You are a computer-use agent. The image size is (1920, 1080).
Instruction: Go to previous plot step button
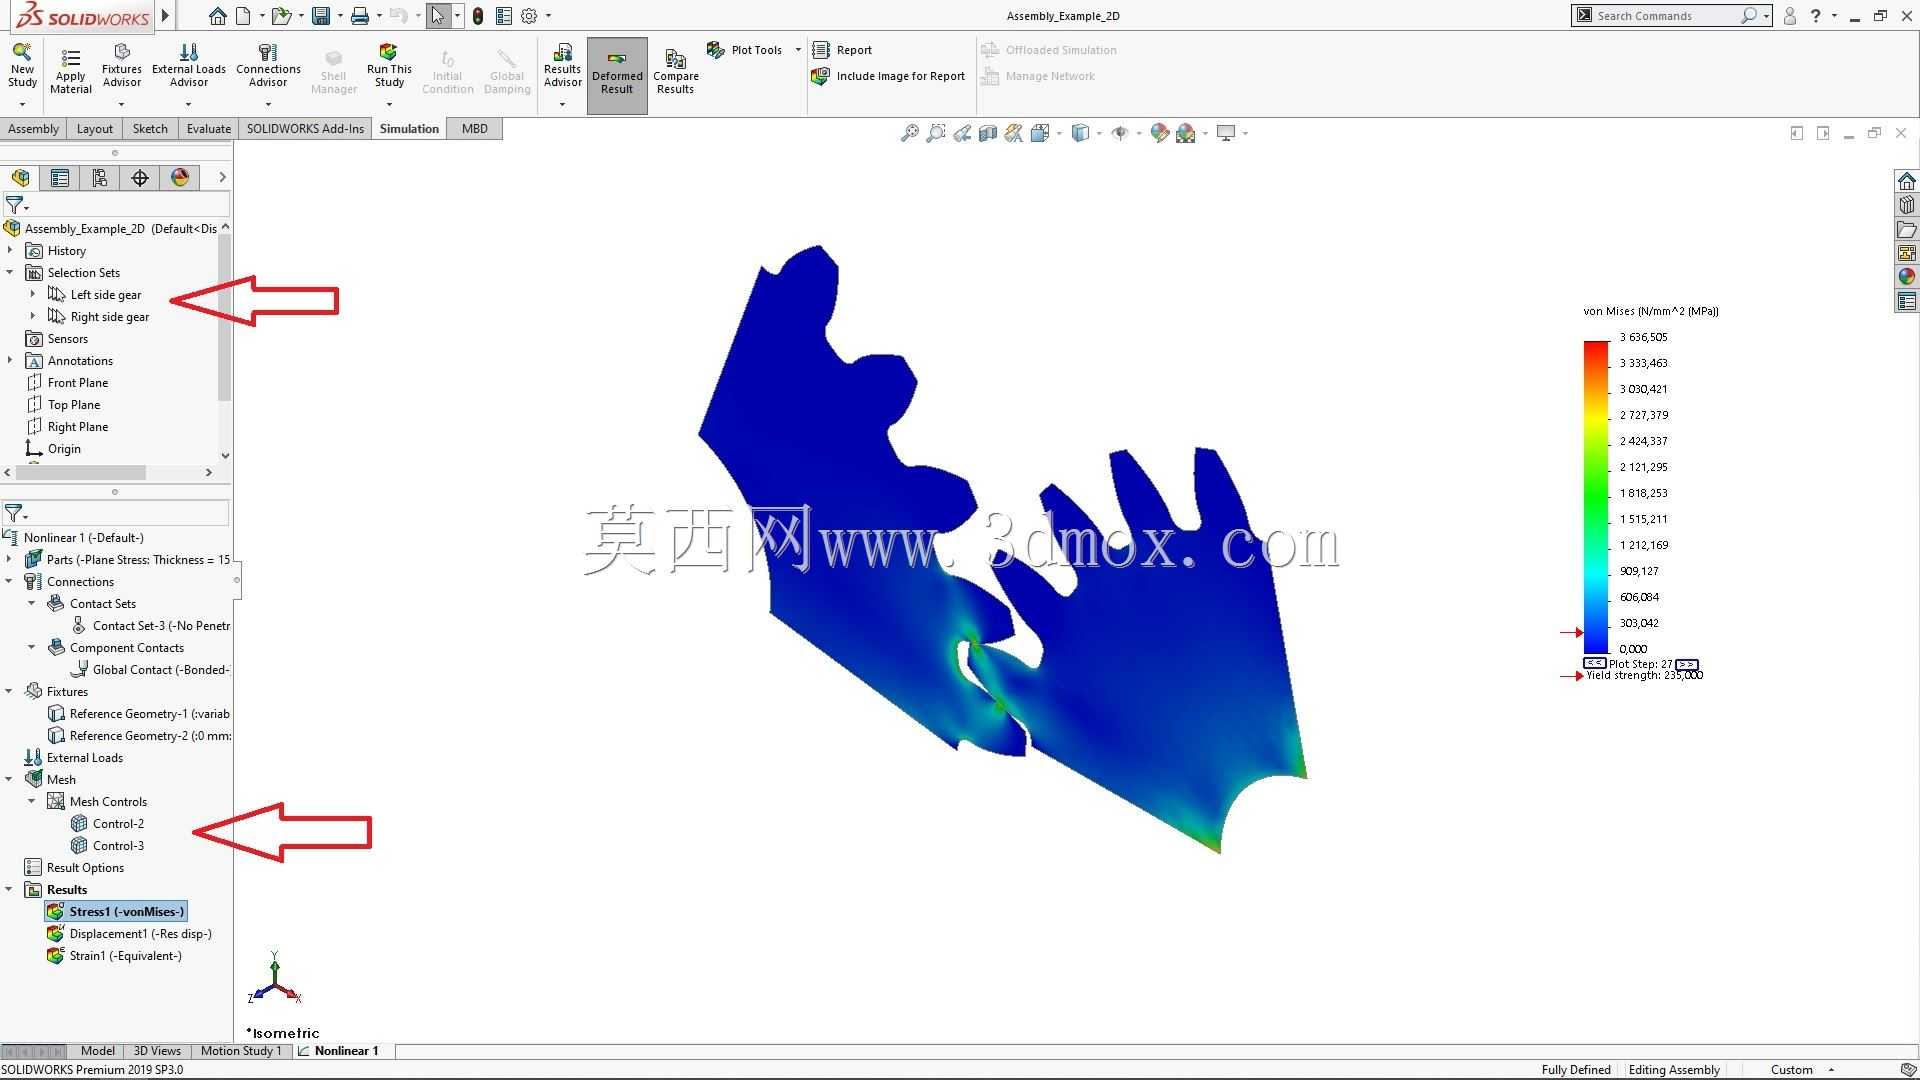(x=1595, y=664)
